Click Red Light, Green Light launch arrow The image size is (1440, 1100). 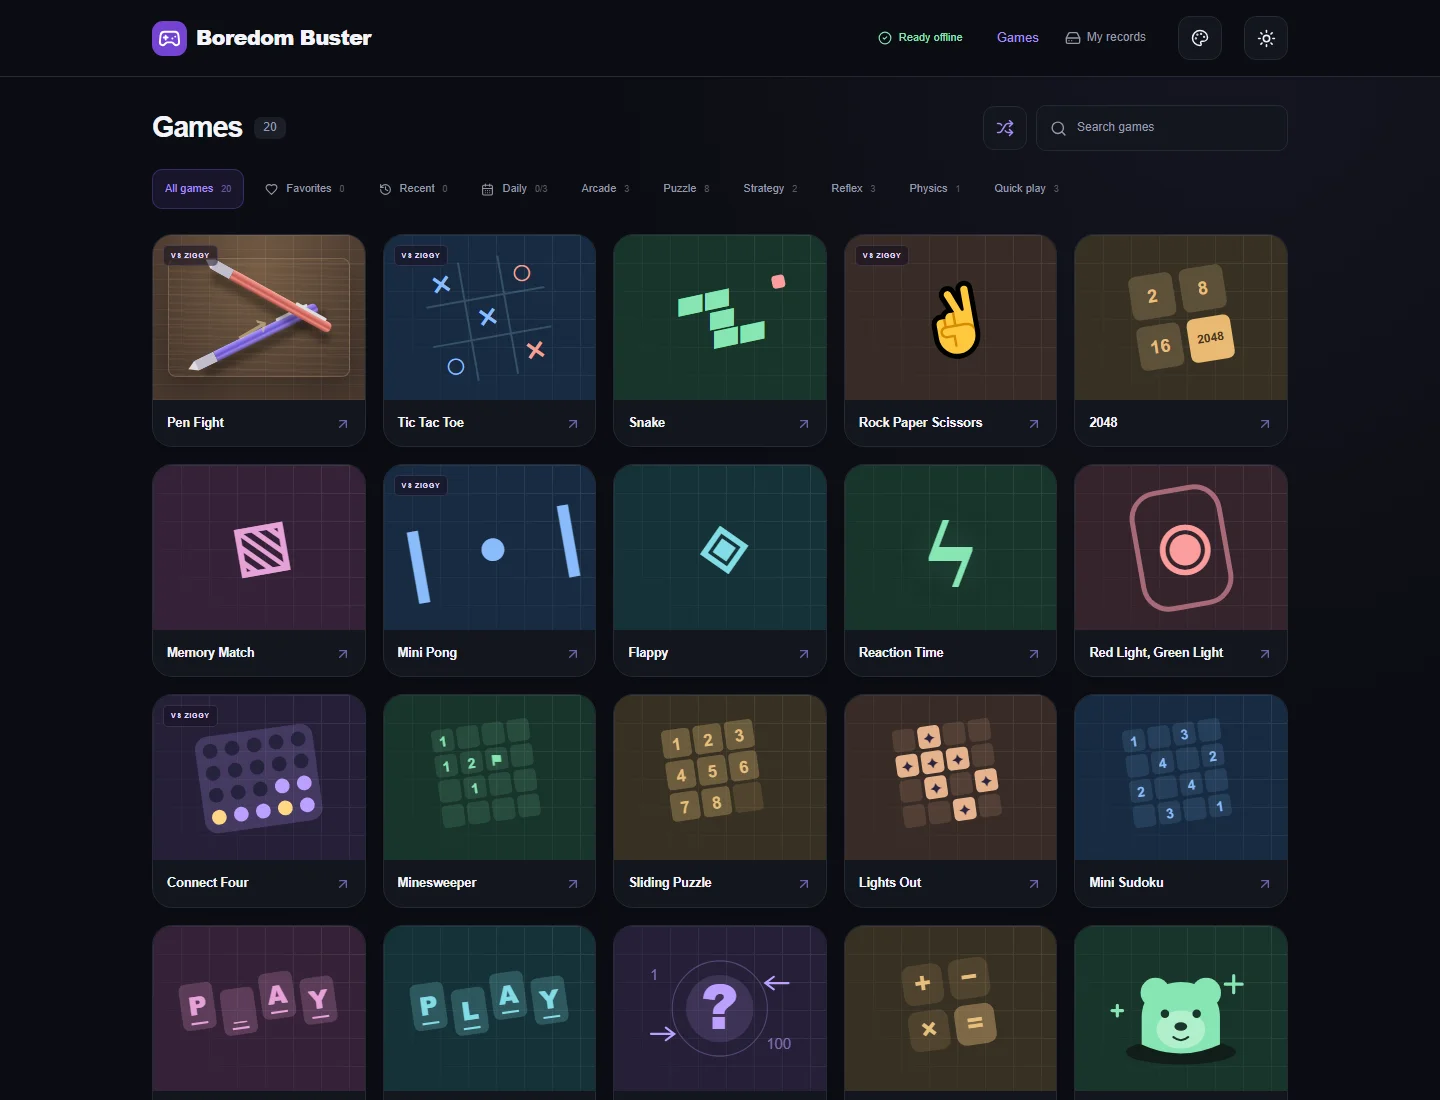point(1265,654)
